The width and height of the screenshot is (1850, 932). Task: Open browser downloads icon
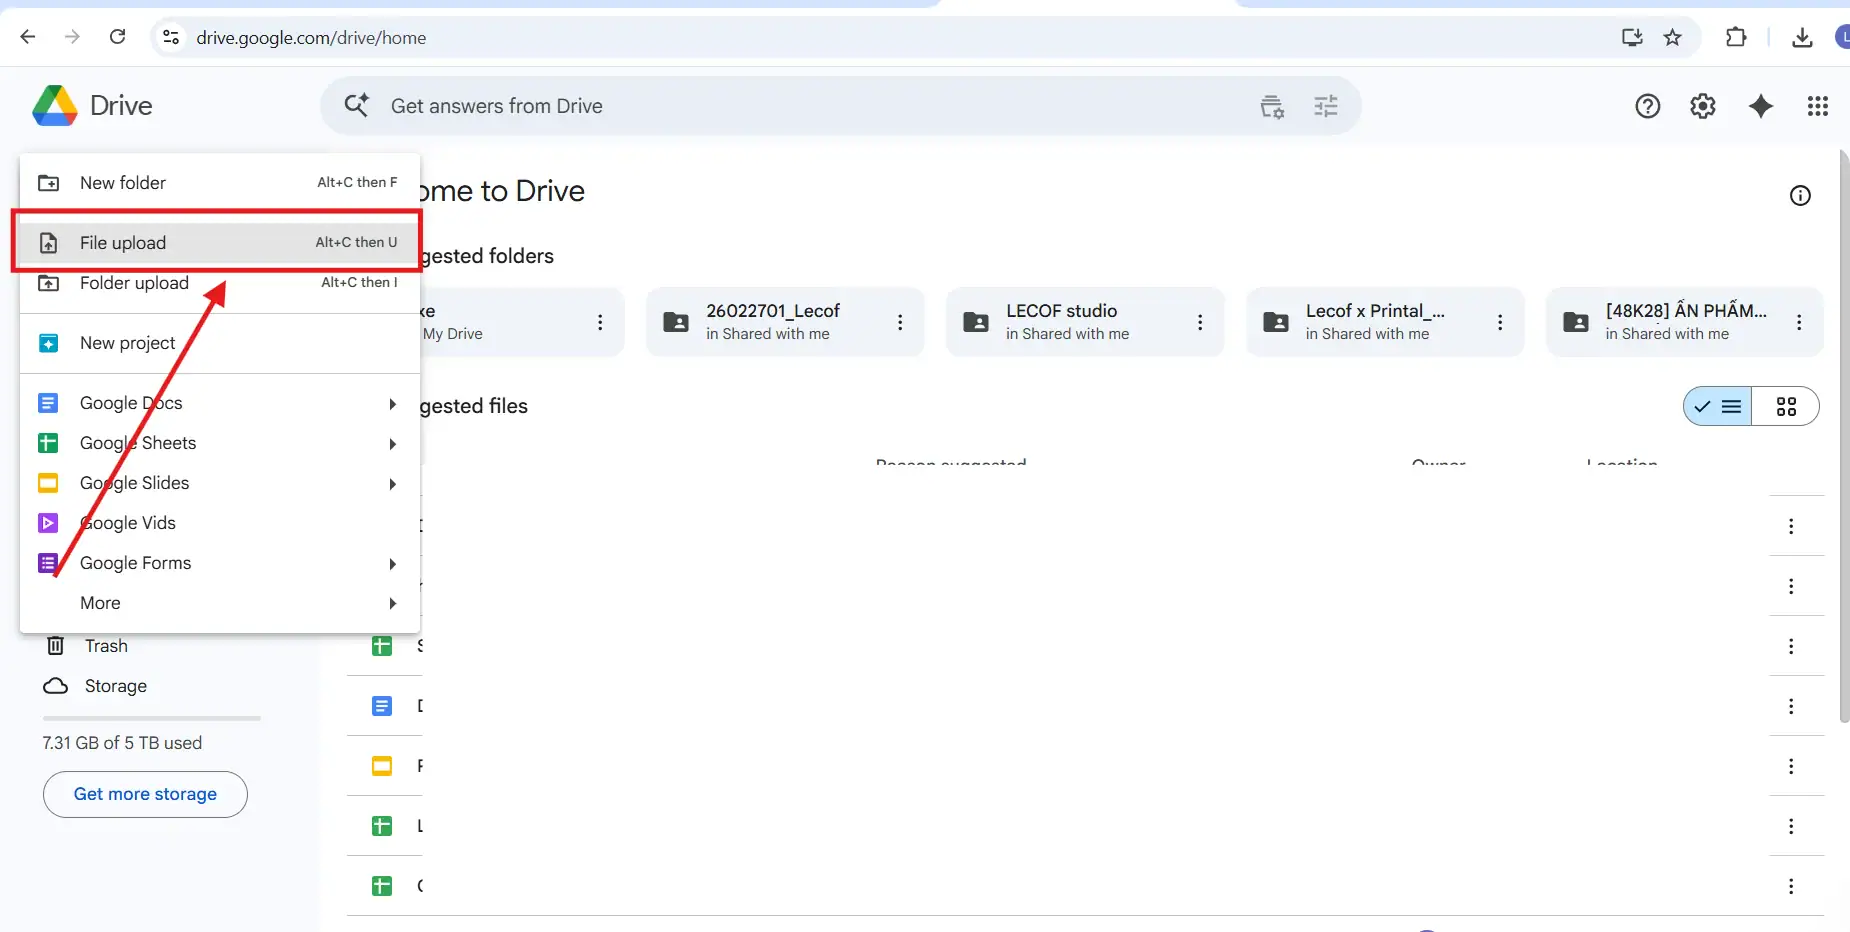coord(1802,37)
